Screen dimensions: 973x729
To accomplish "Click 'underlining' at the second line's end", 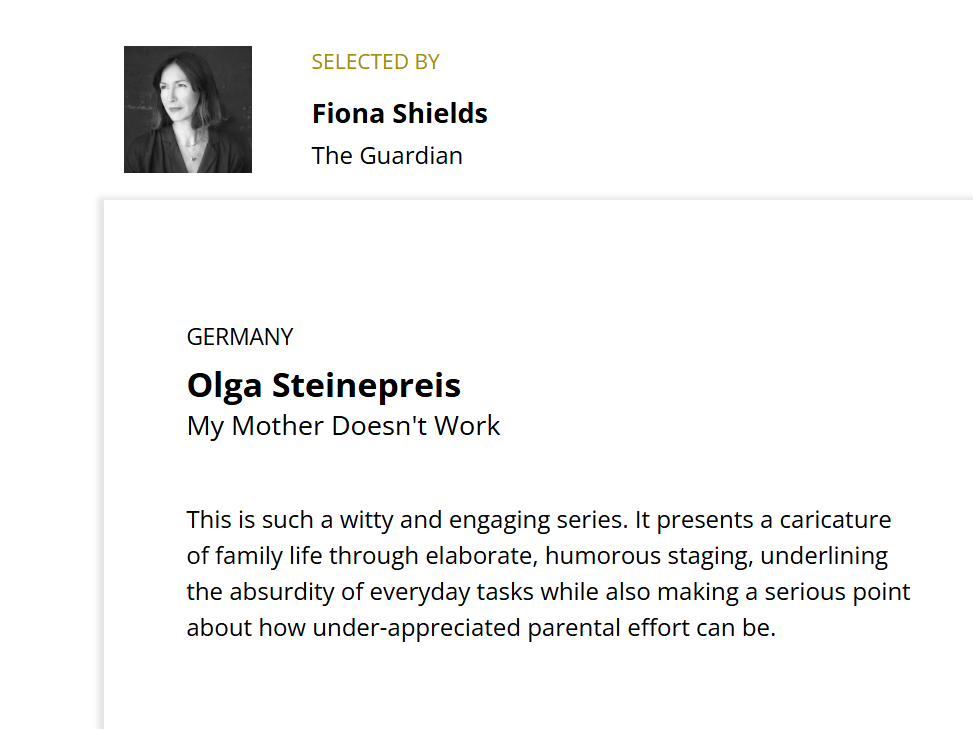I will [824, 556].
